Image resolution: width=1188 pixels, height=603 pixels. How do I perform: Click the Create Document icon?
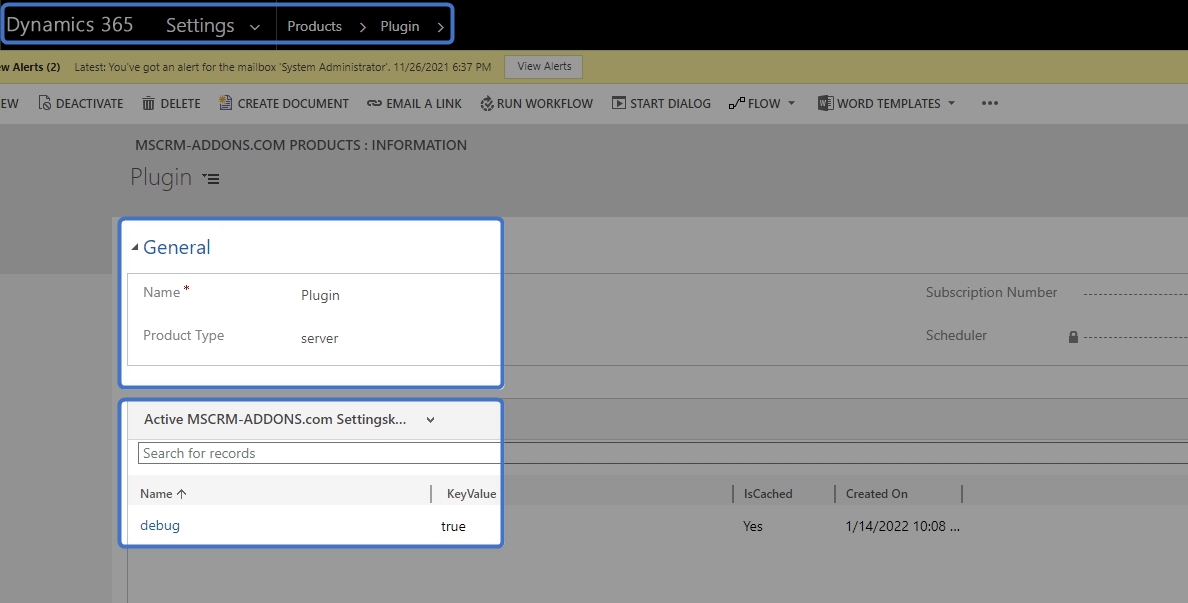225,103
